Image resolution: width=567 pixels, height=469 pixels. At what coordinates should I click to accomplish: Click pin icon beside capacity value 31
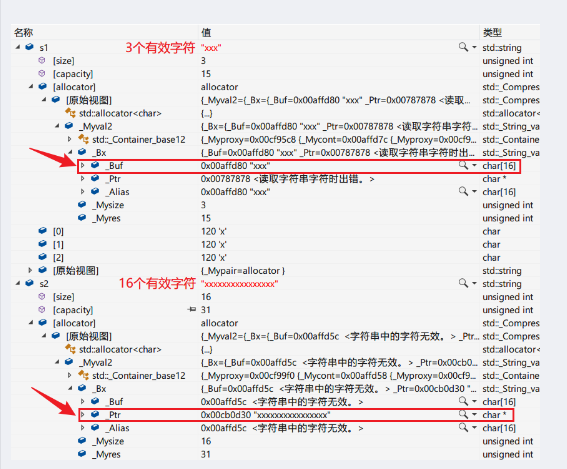[192, 309]
